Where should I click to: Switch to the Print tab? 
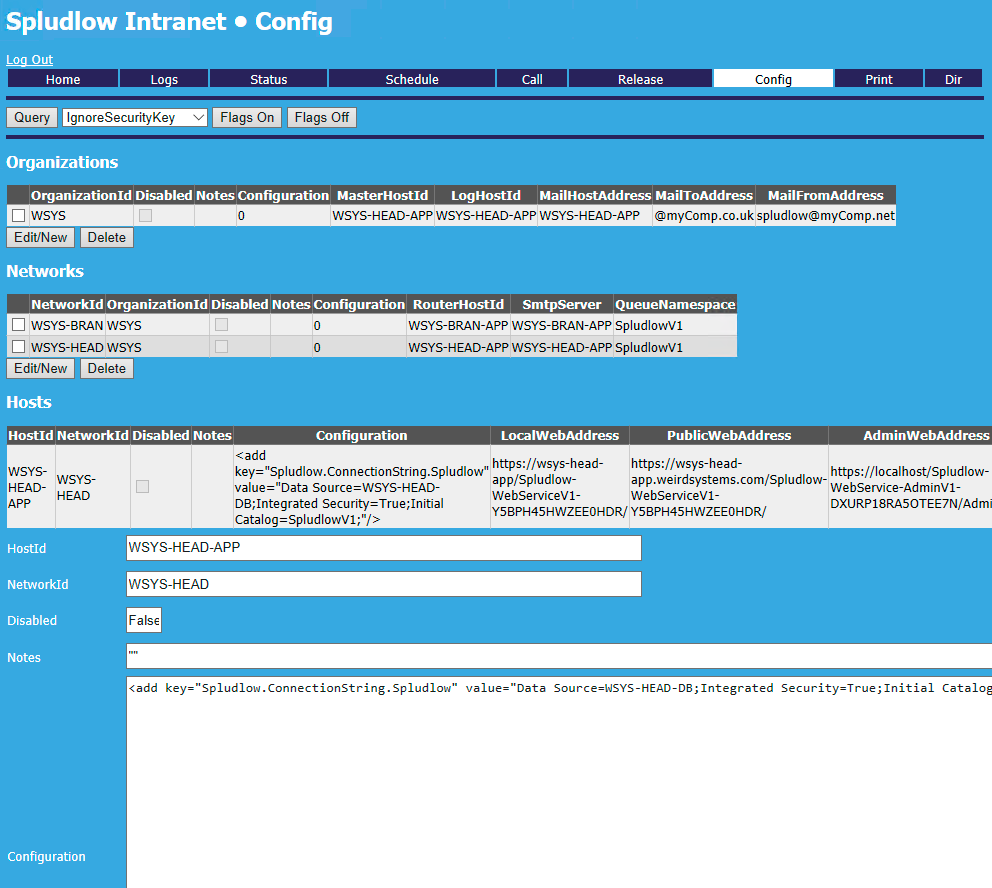879,79
